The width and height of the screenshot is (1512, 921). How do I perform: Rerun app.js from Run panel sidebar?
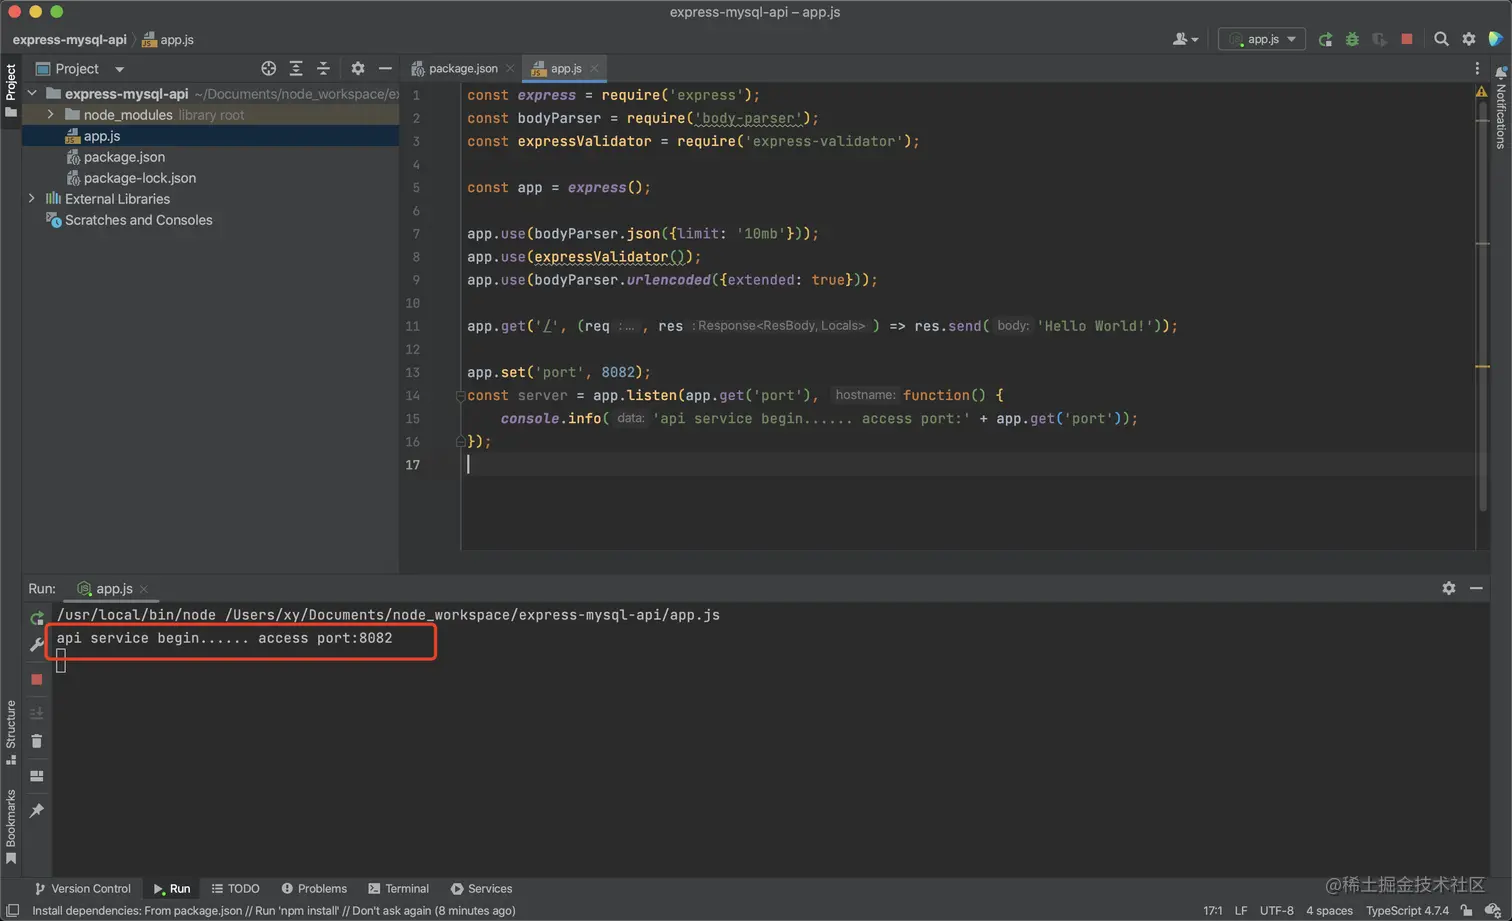coord(37,618)
